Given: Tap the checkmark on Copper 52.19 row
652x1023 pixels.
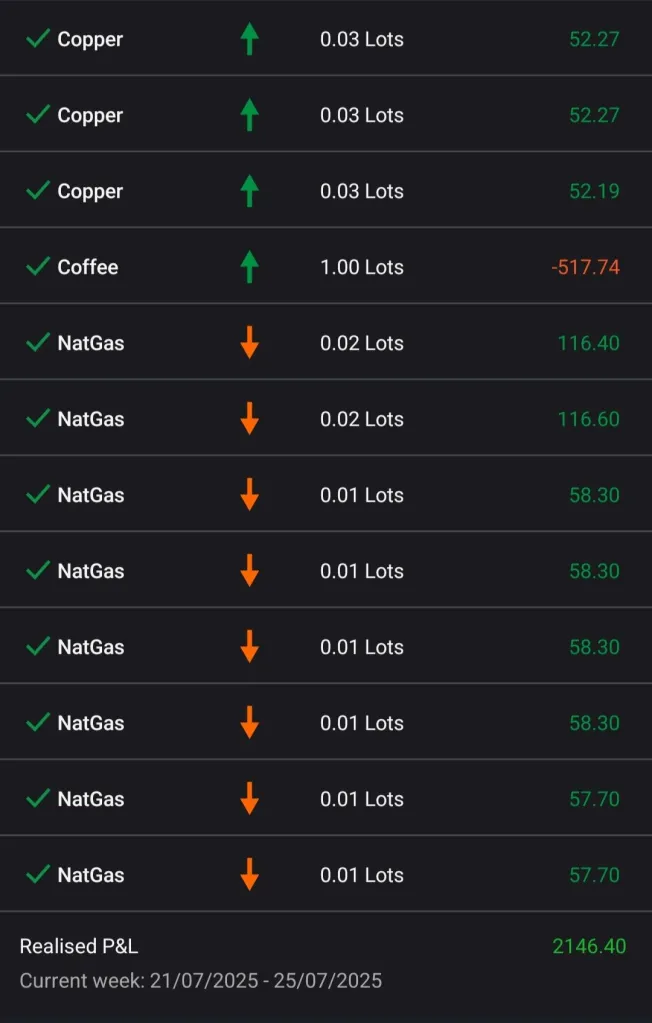Looking at the screenshot, I should click(38, 191).
